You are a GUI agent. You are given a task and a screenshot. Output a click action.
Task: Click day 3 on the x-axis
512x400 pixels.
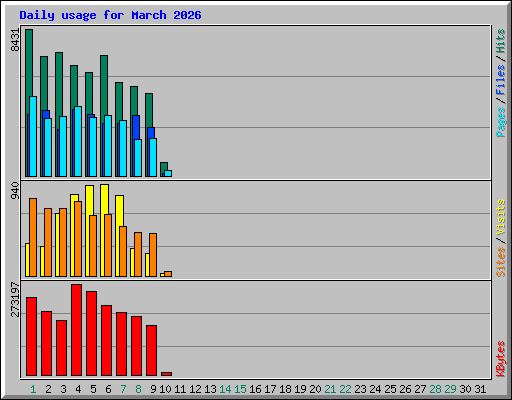pyautogui.click(x=63, y=389)
